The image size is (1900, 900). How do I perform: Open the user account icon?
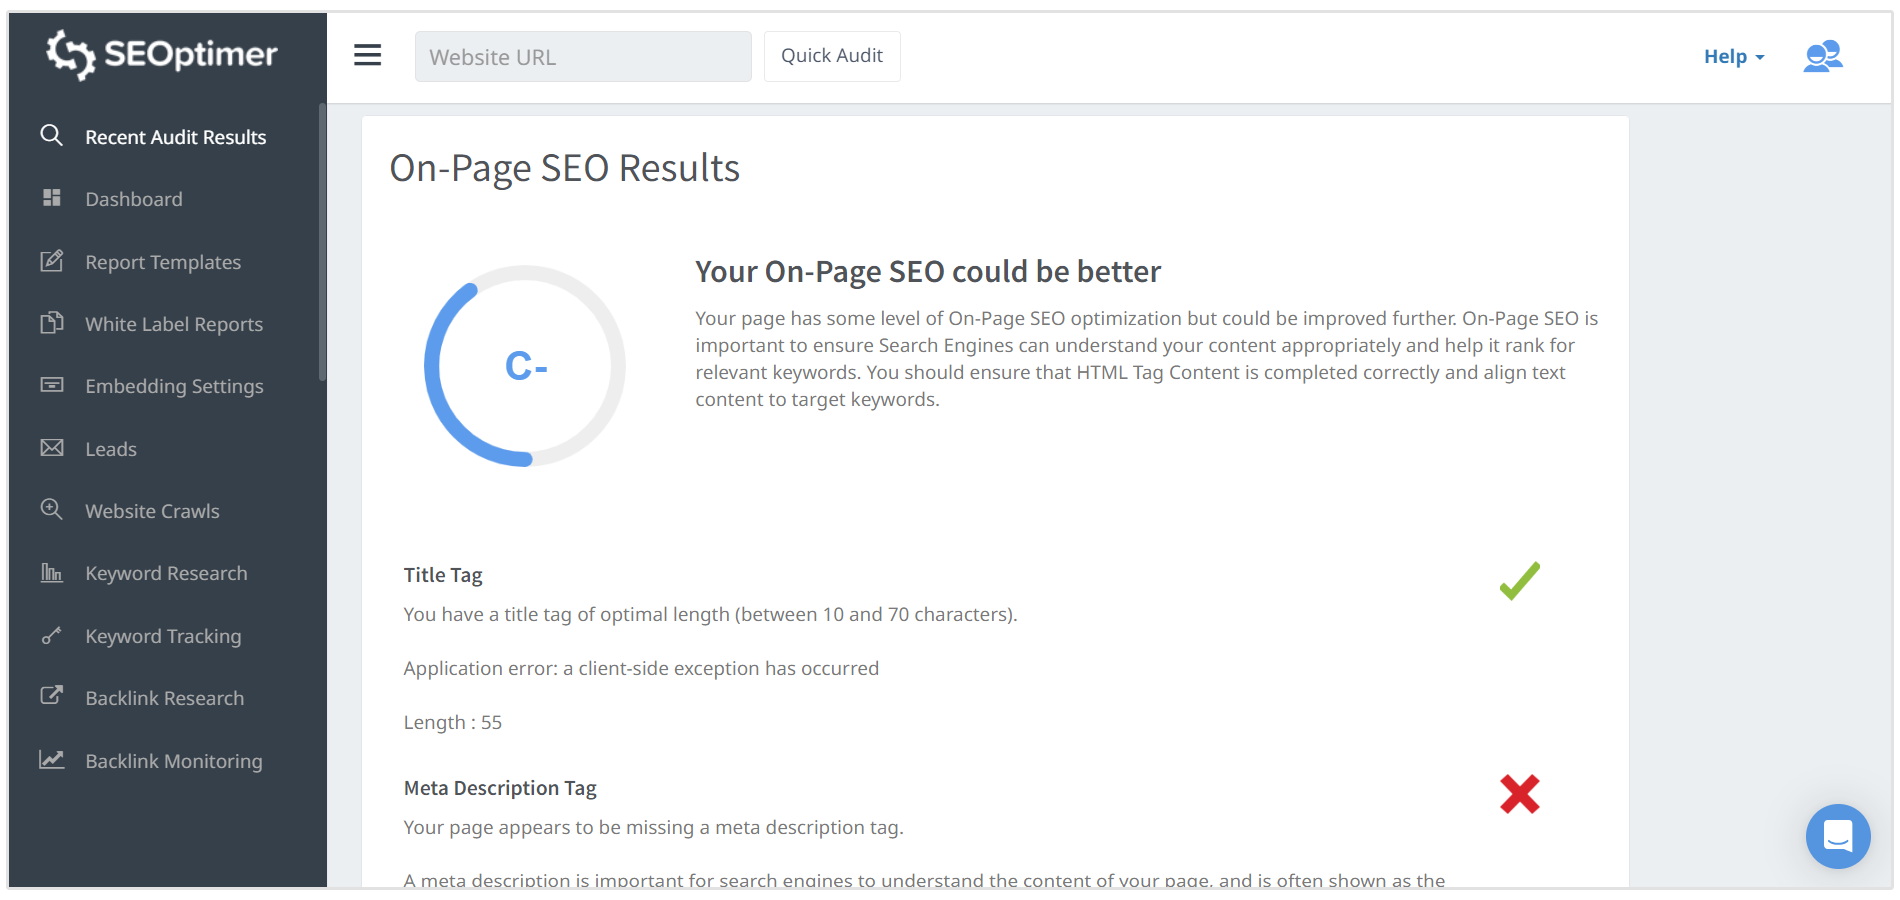[x=1822, y=56]
